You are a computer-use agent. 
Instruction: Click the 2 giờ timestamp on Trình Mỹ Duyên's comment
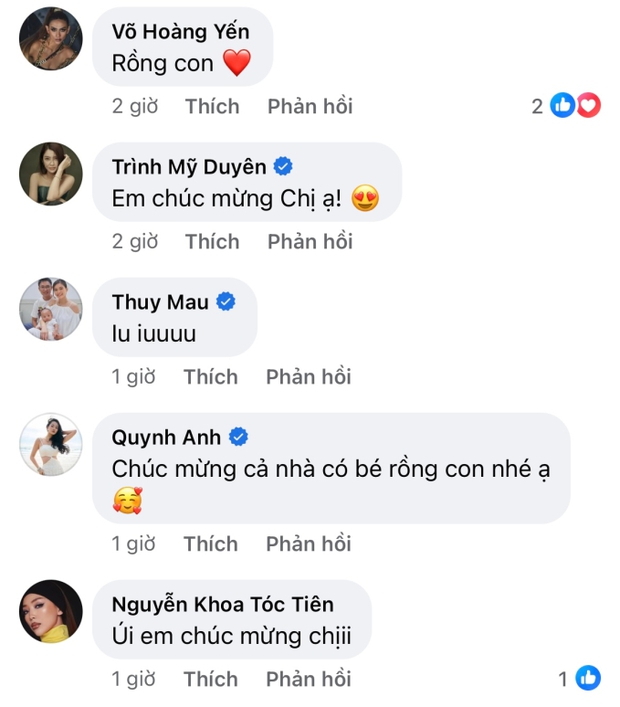coord(135,241)
